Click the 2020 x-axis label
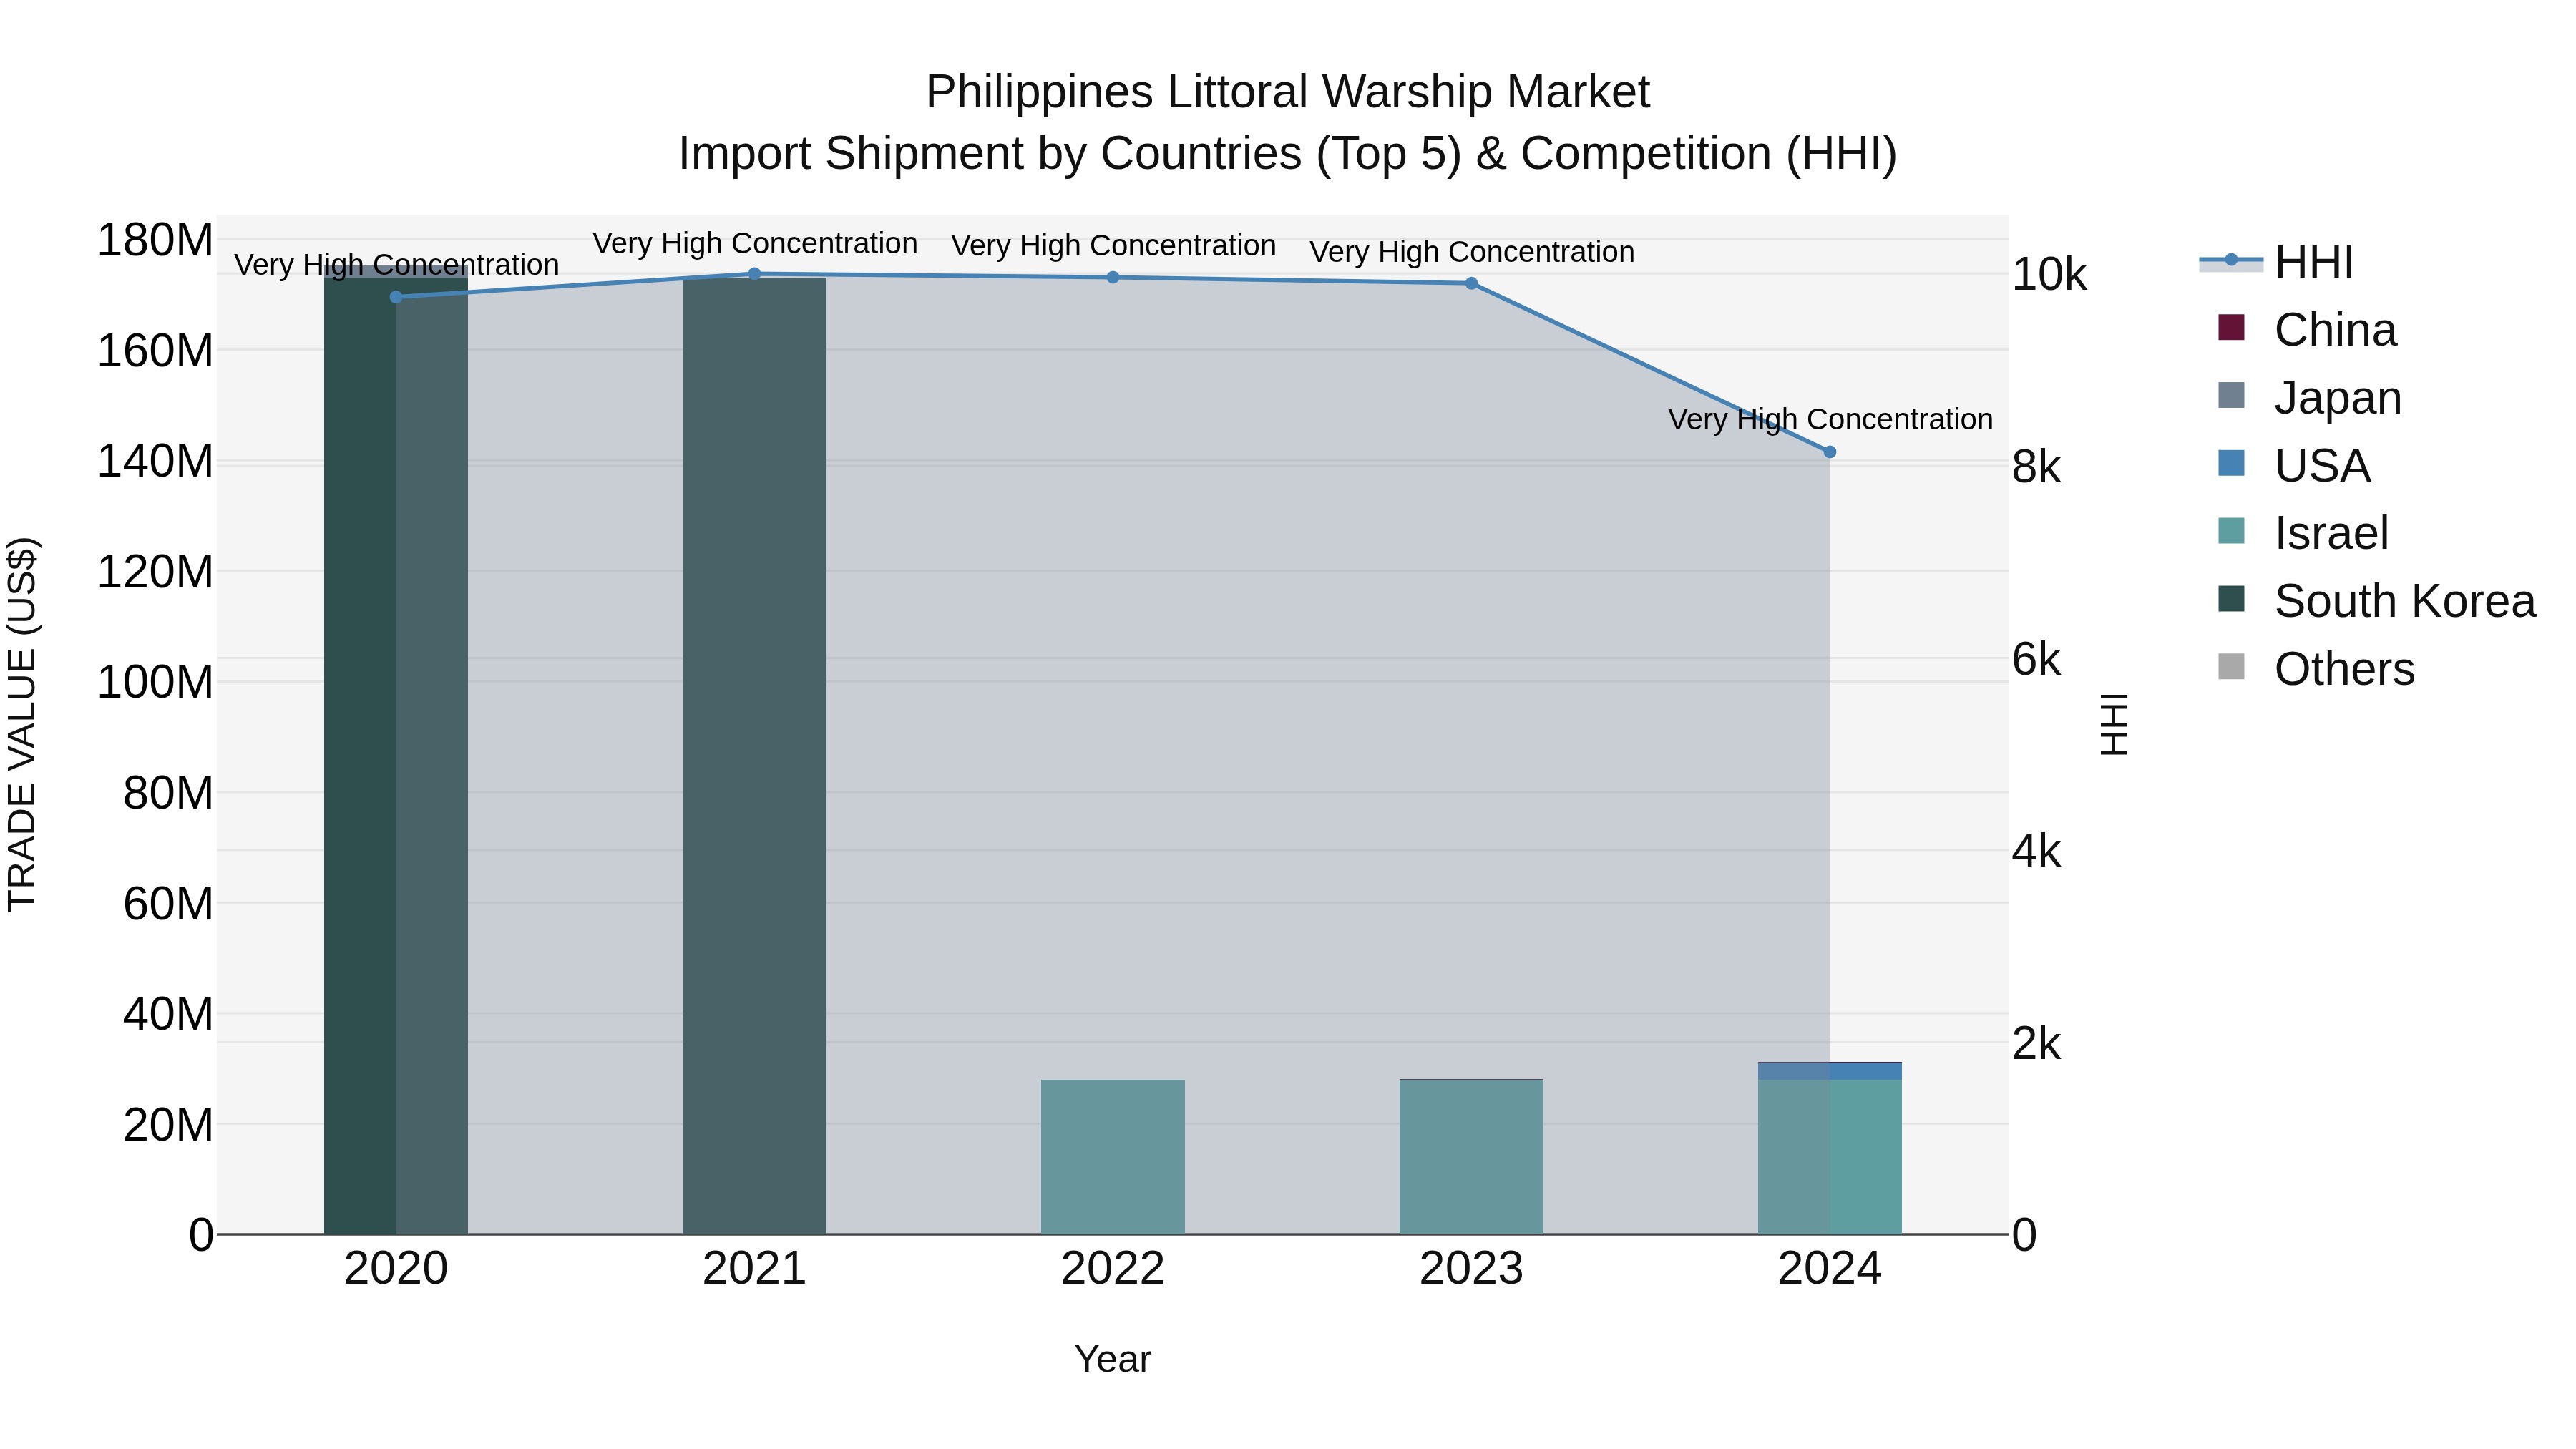 click(396, 1269)
